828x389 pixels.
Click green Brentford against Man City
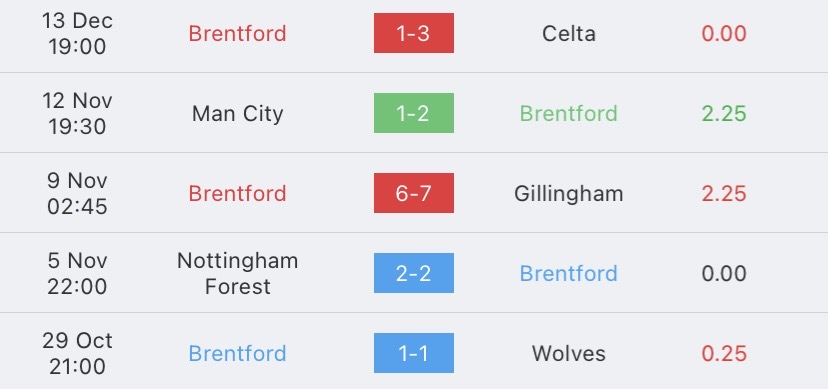(569, 113)
